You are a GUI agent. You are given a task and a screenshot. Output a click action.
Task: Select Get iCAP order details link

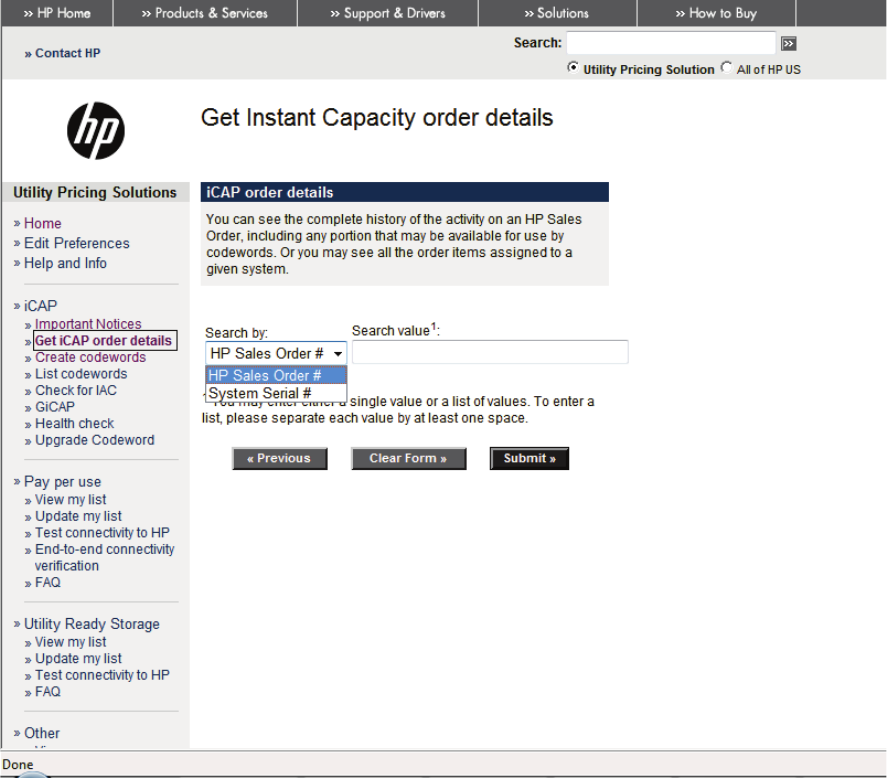104,341
